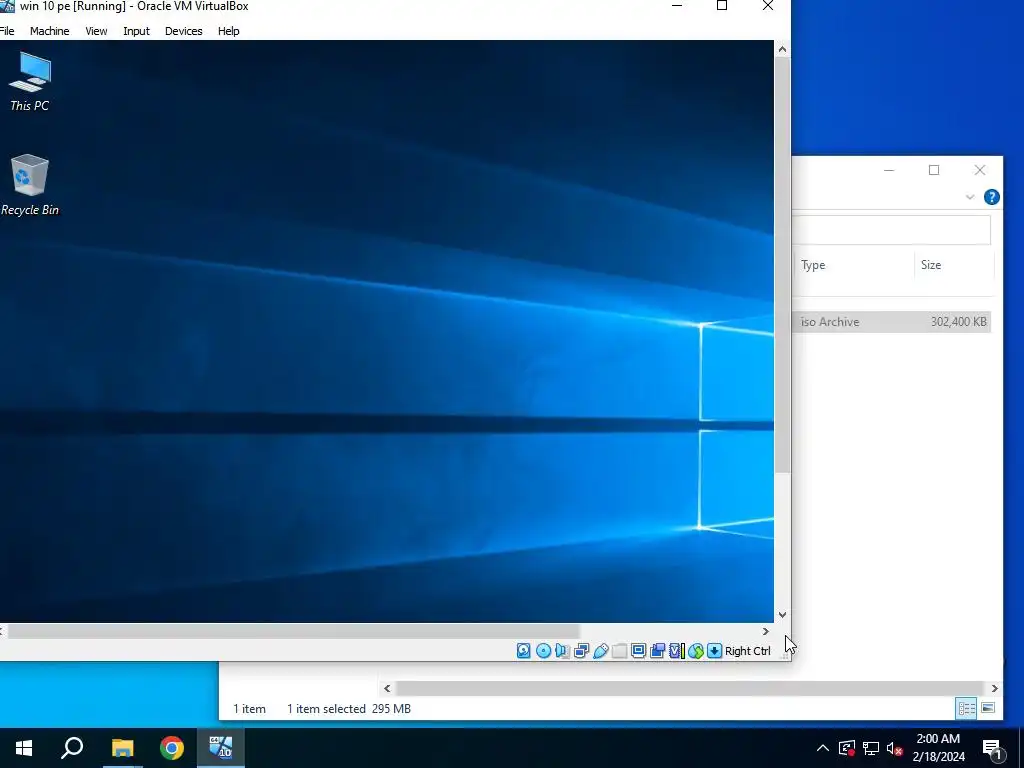This screenshot has height=768, width=1024.
Task: Switch Explorer to large thumbnails view icon
Action: (x=988, y=708)
